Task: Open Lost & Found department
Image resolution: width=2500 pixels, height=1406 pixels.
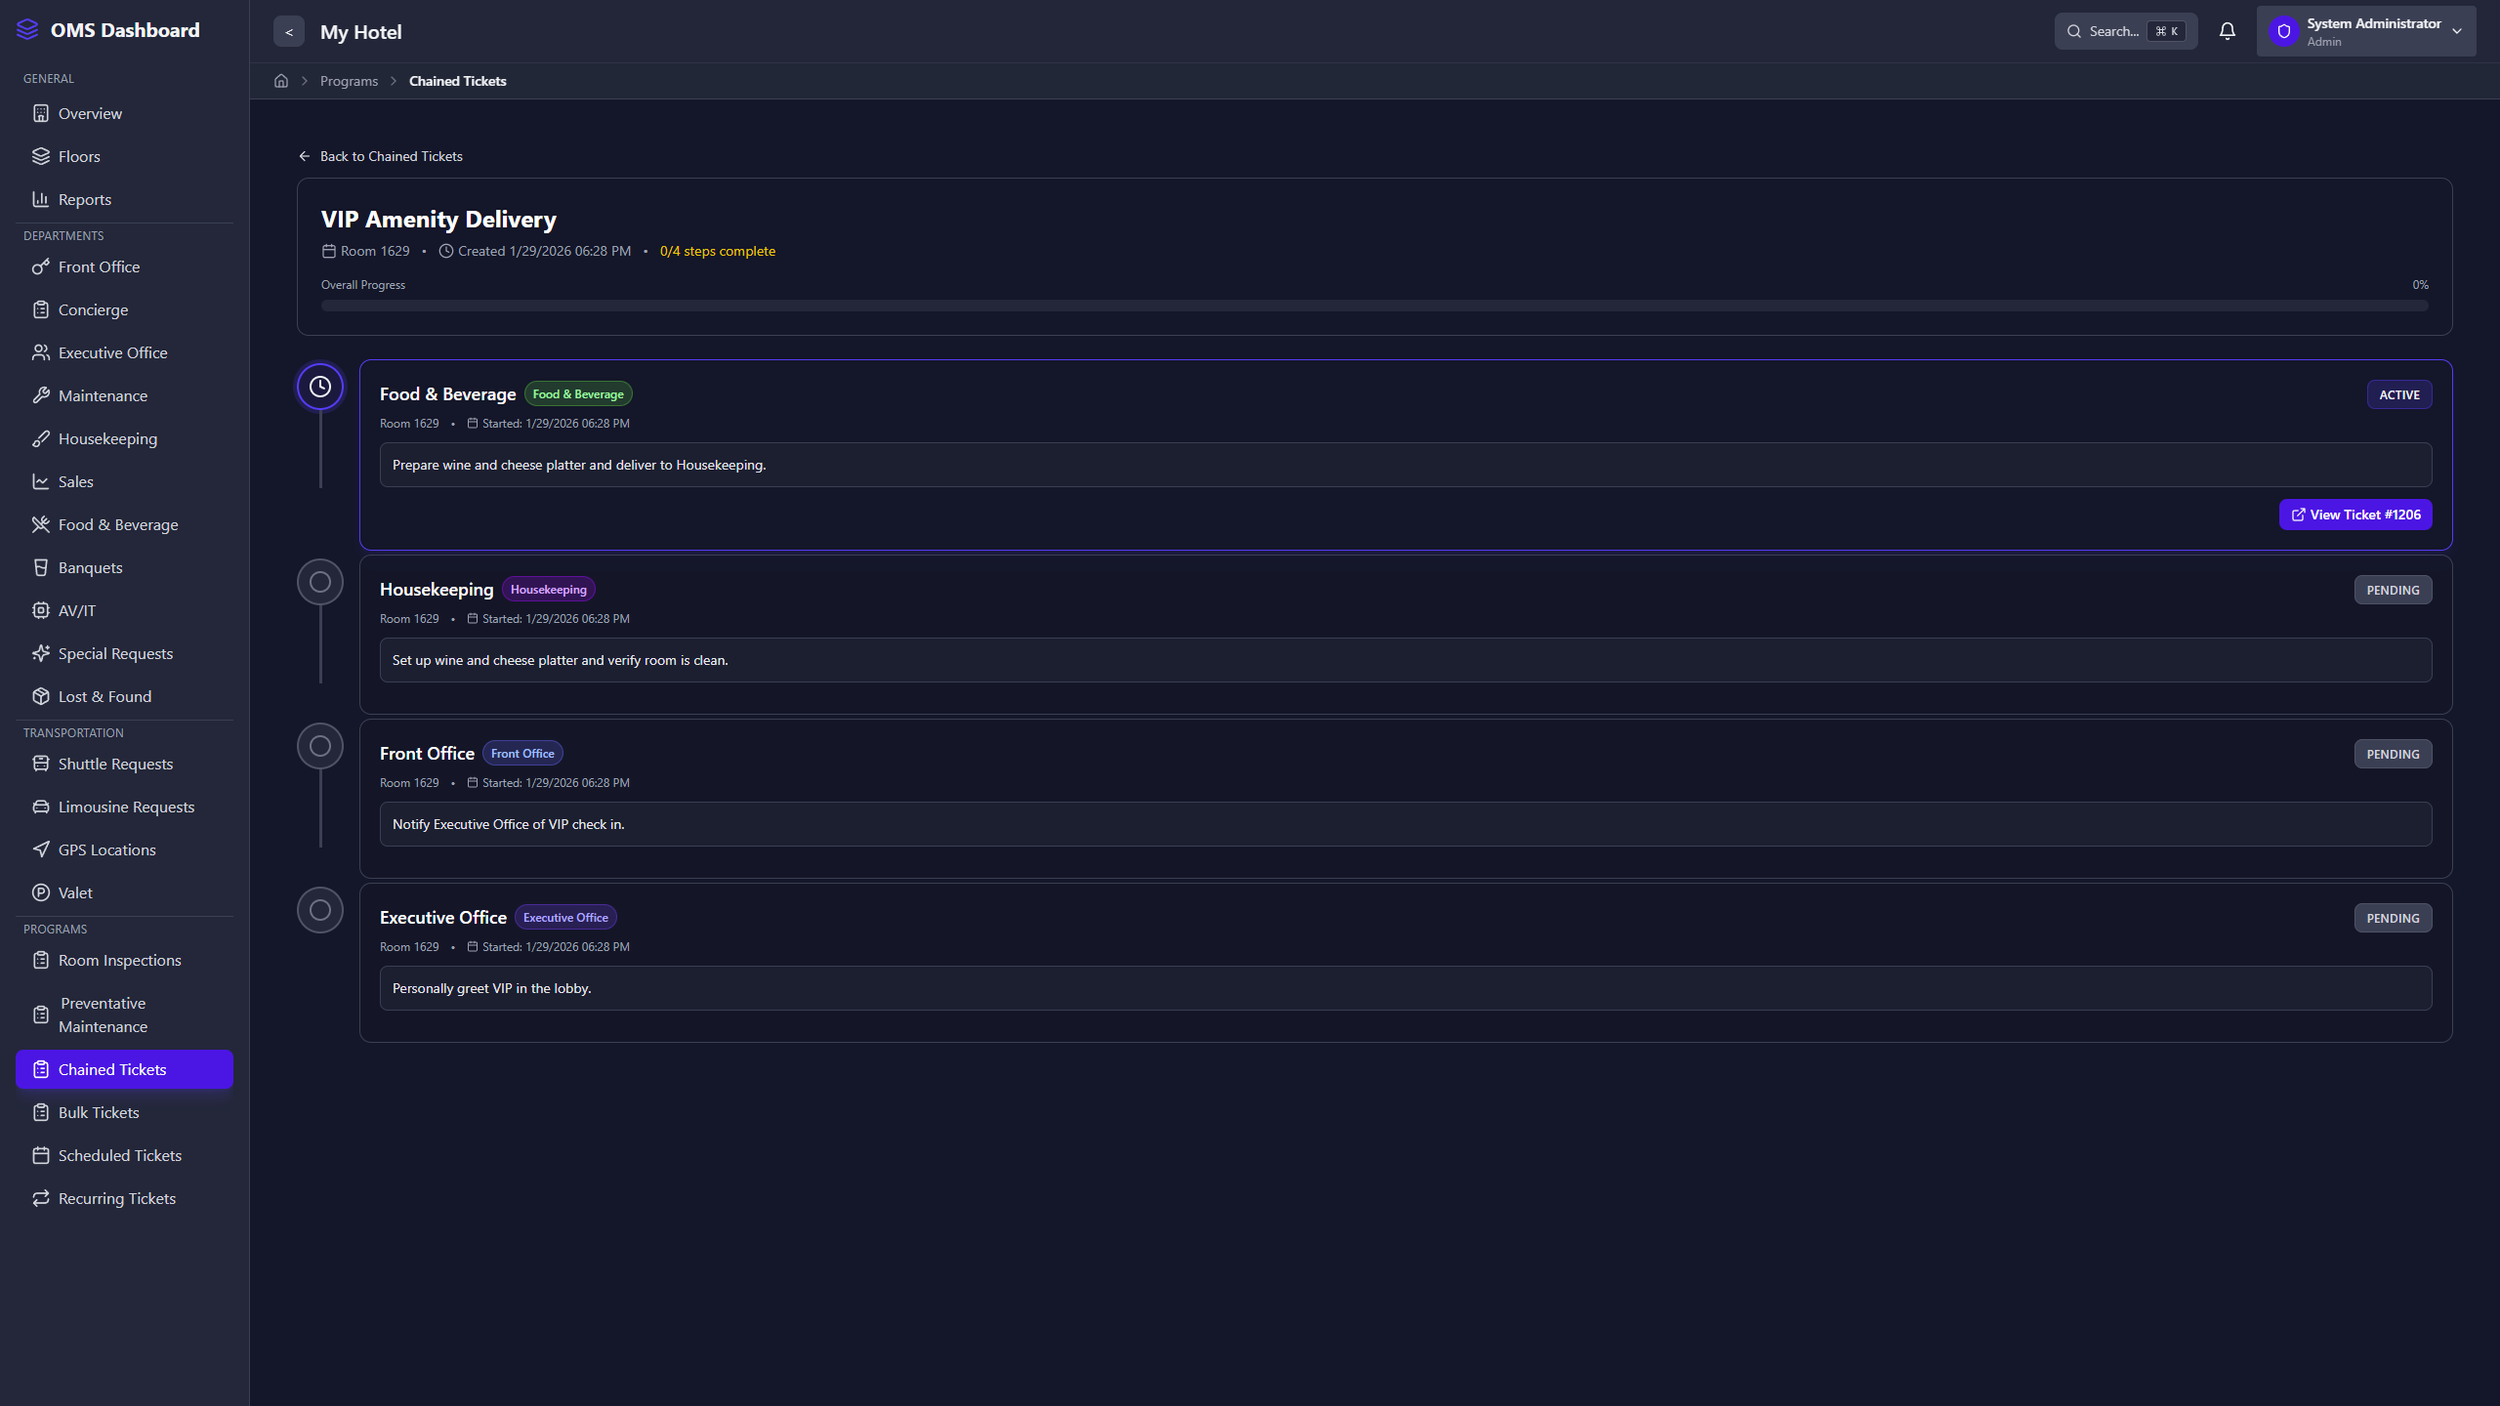Action: click(x=104, y=697)
